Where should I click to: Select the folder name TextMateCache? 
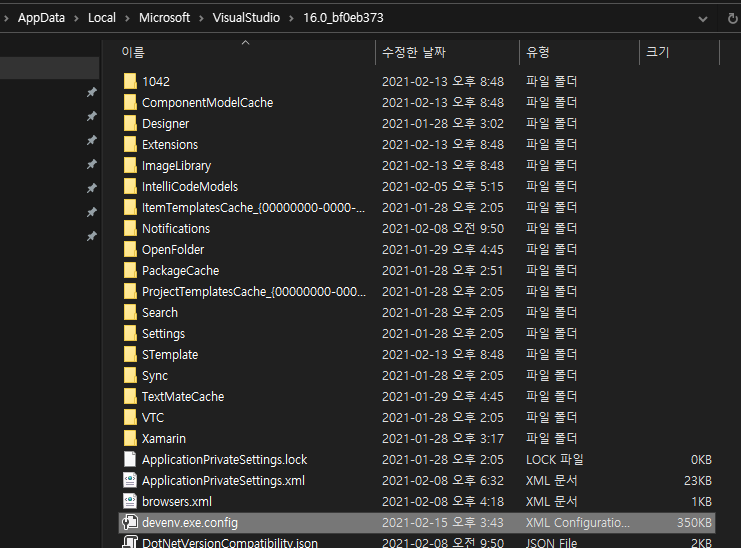[x=183, y=396]
